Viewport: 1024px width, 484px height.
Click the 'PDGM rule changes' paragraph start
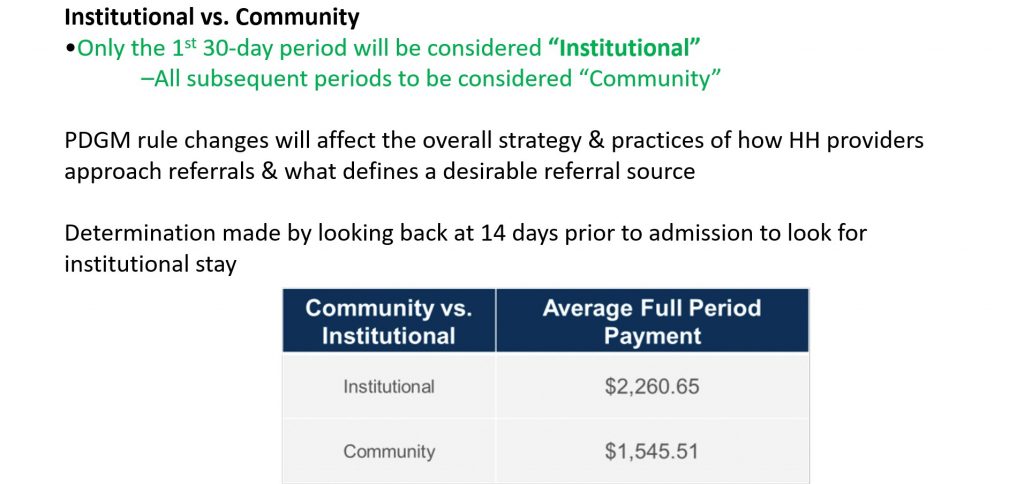tap(168, 140)
